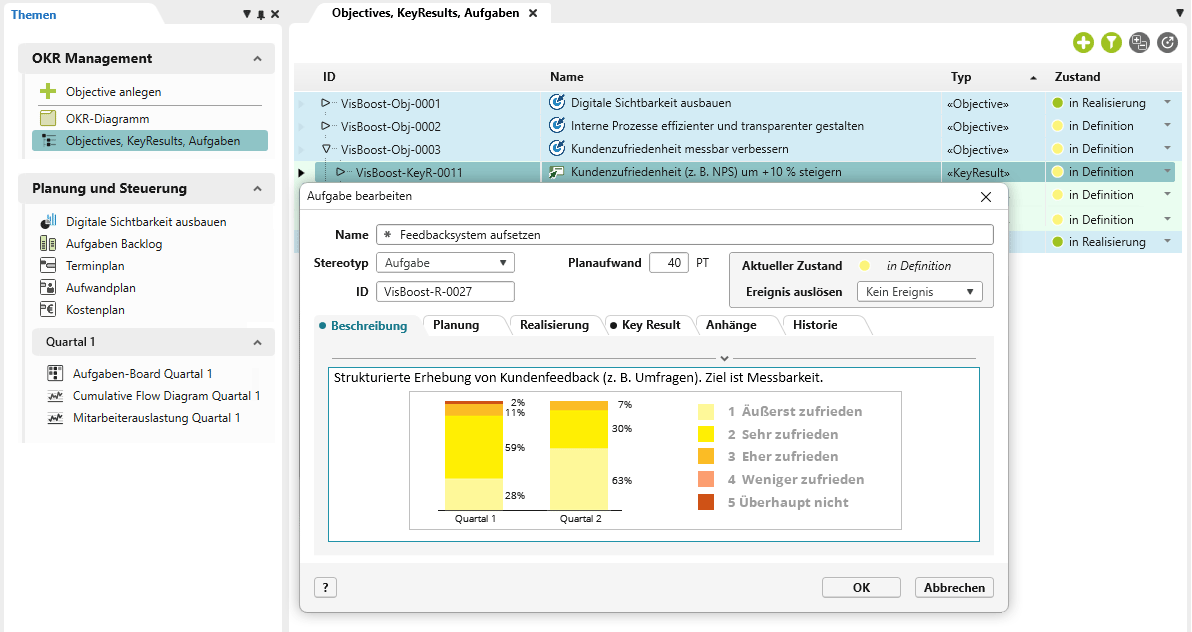Click the Sehr zufrieden yellow legend swatch

click(x=706, y=434)
